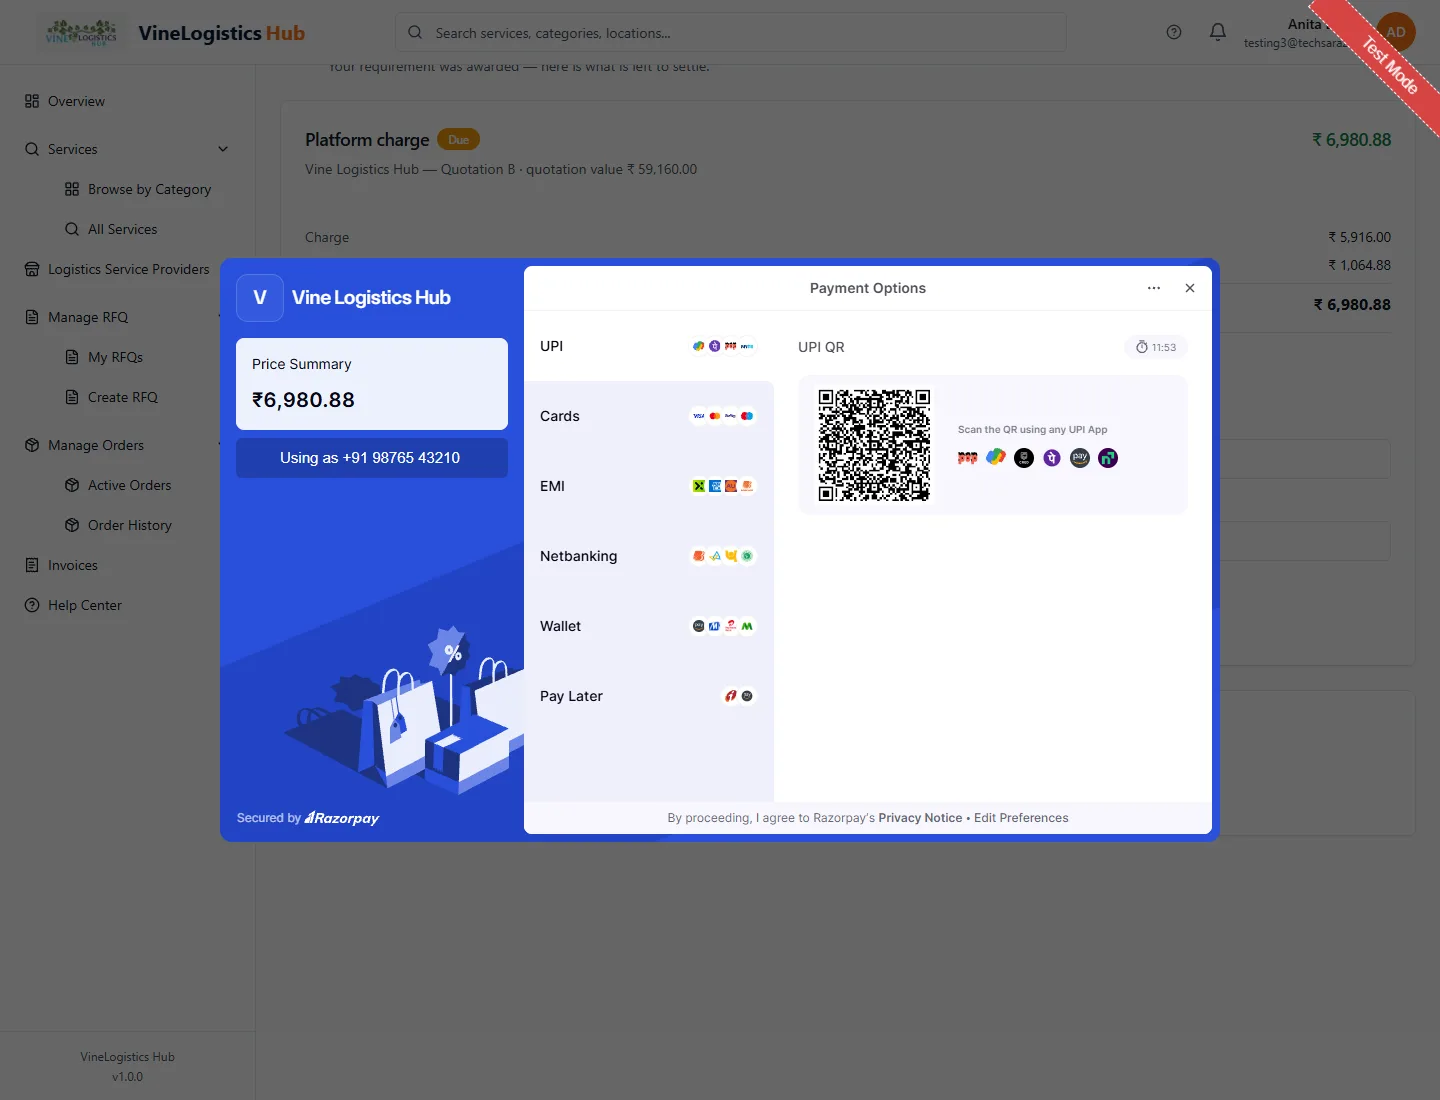1440x1100 pixels.
Task: Click the 'Using as +91 98765 43210' button
Action: 372,458
